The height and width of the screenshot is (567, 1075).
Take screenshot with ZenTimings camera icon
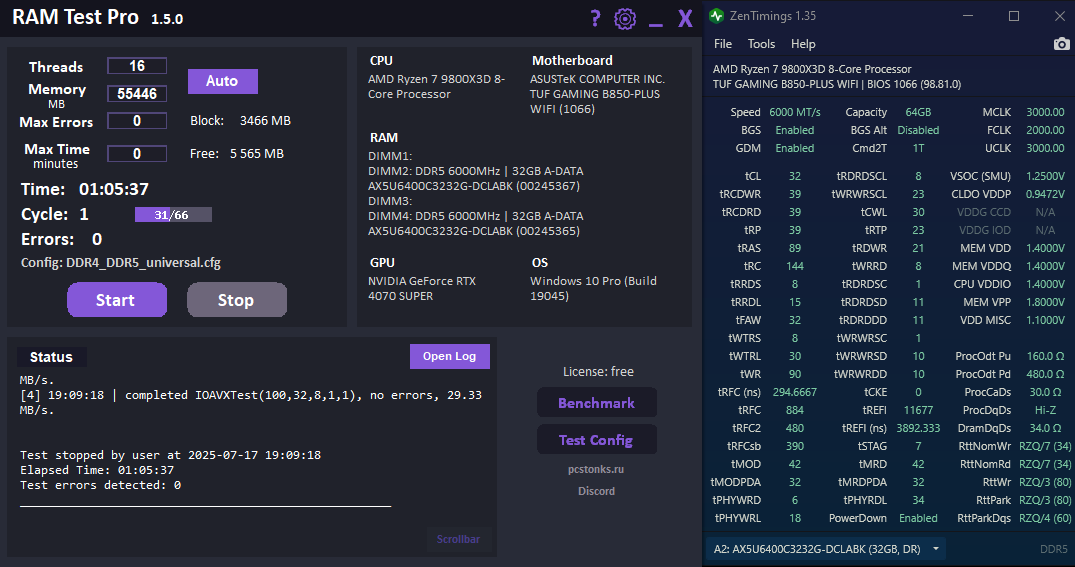click(1061, 44)
